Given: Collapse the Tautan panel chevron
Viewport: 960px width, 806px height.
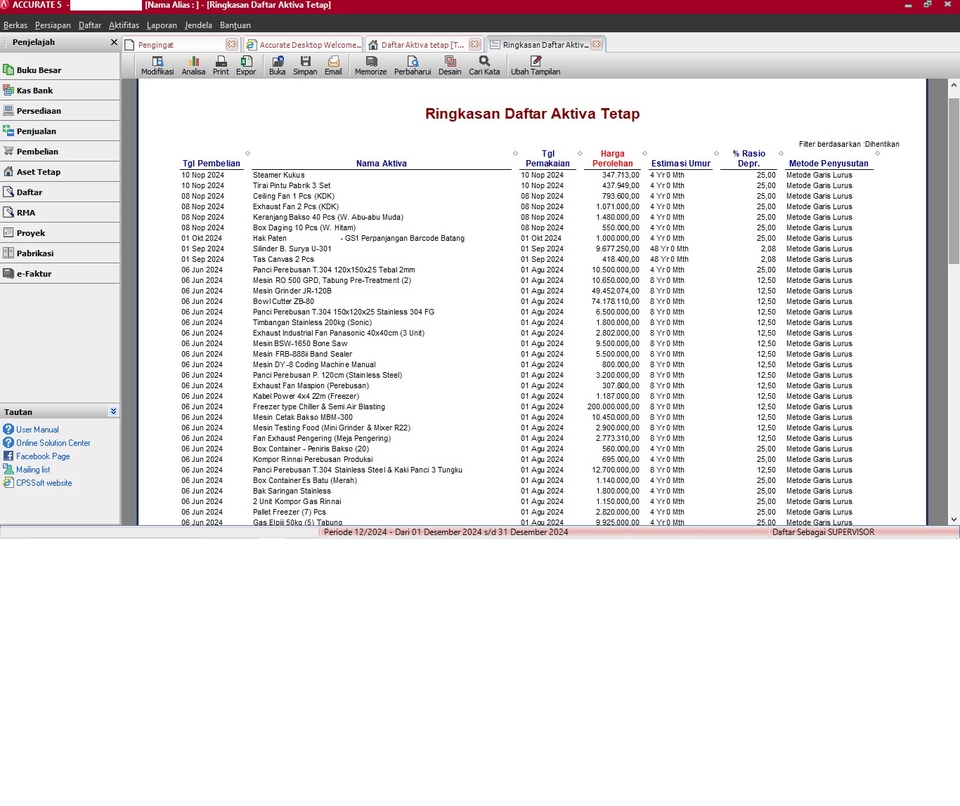Looking at the screenshot, I should coord(113,411).
